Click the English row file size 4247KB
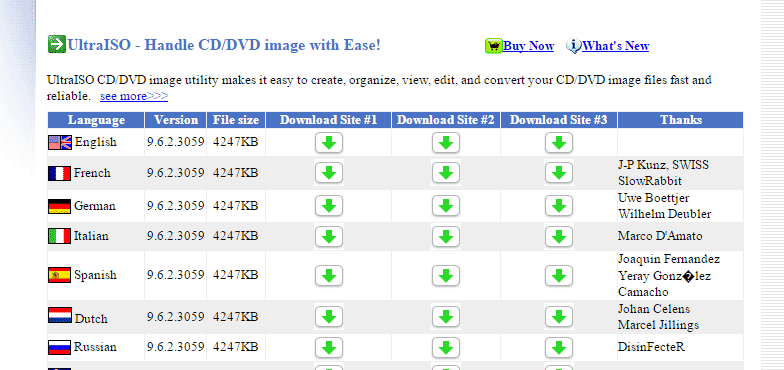This screenshot has height=370, width=784. tap(236, 142)
